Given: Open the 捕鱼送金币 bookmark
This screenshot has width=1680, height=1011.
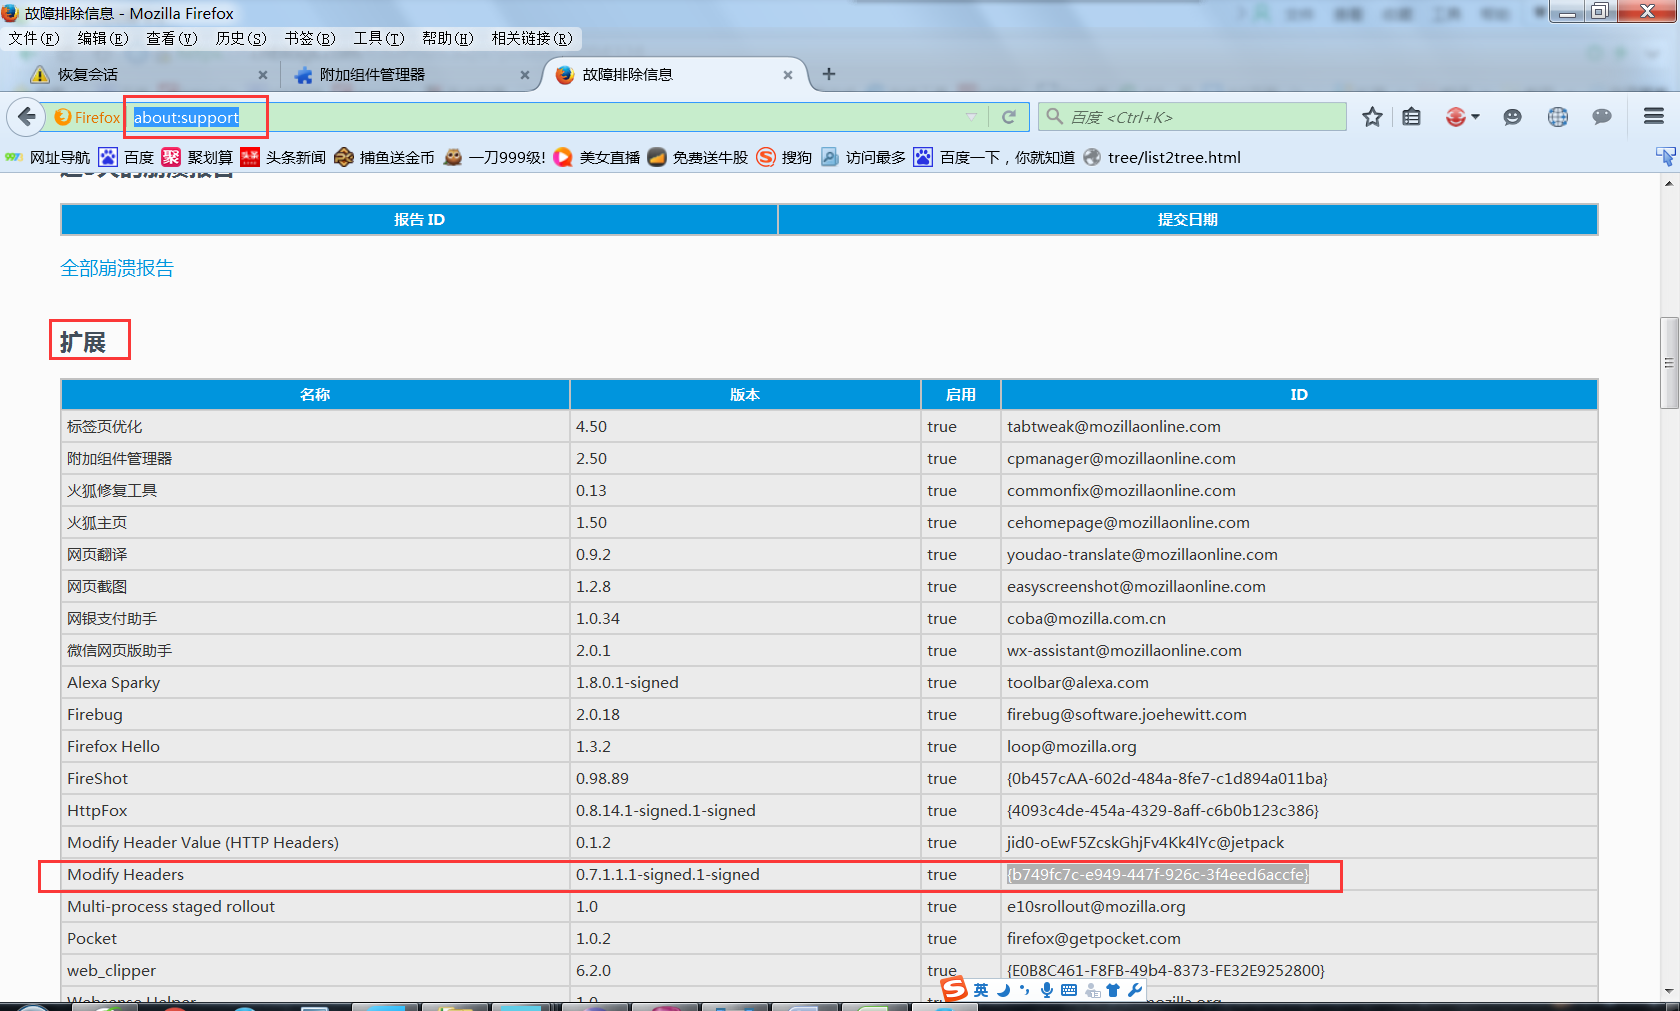Looking at the screenshot, I should point(384,157).
